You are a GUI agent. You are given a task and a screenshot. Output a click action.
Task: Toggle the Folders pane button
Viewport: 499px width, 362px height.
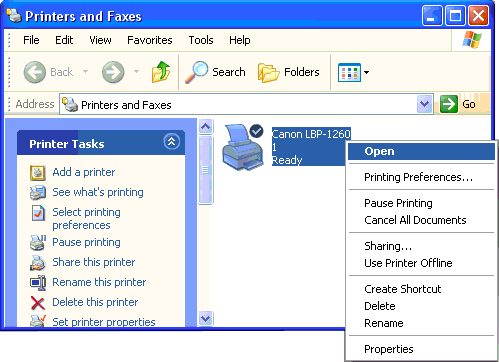coord(289,72)
